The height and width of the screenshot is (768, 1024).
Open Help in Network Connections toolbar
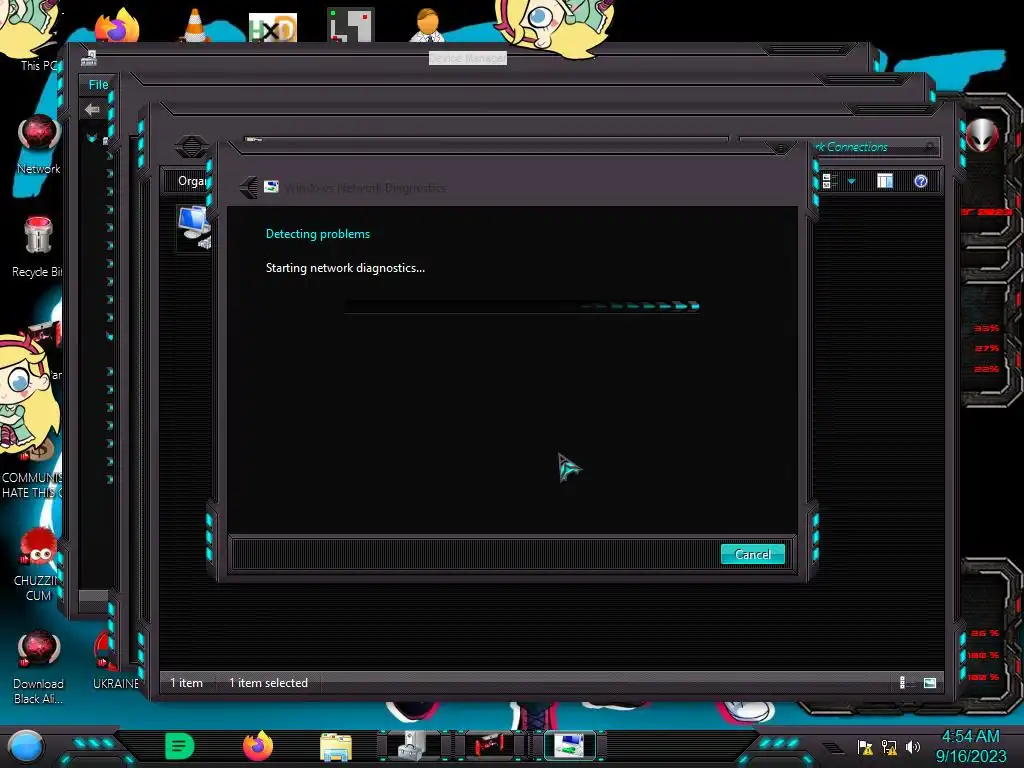[x=921, y=181]
